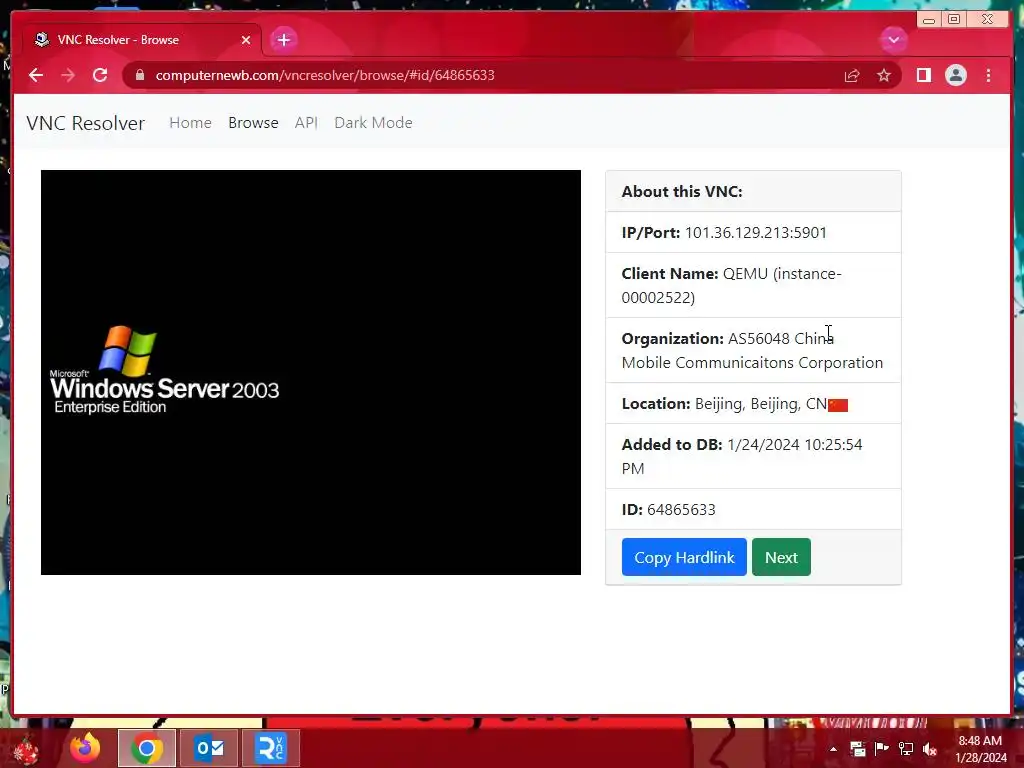Click the About this VNC header
Screen dimensions: 1024x768
pos(682,191)
